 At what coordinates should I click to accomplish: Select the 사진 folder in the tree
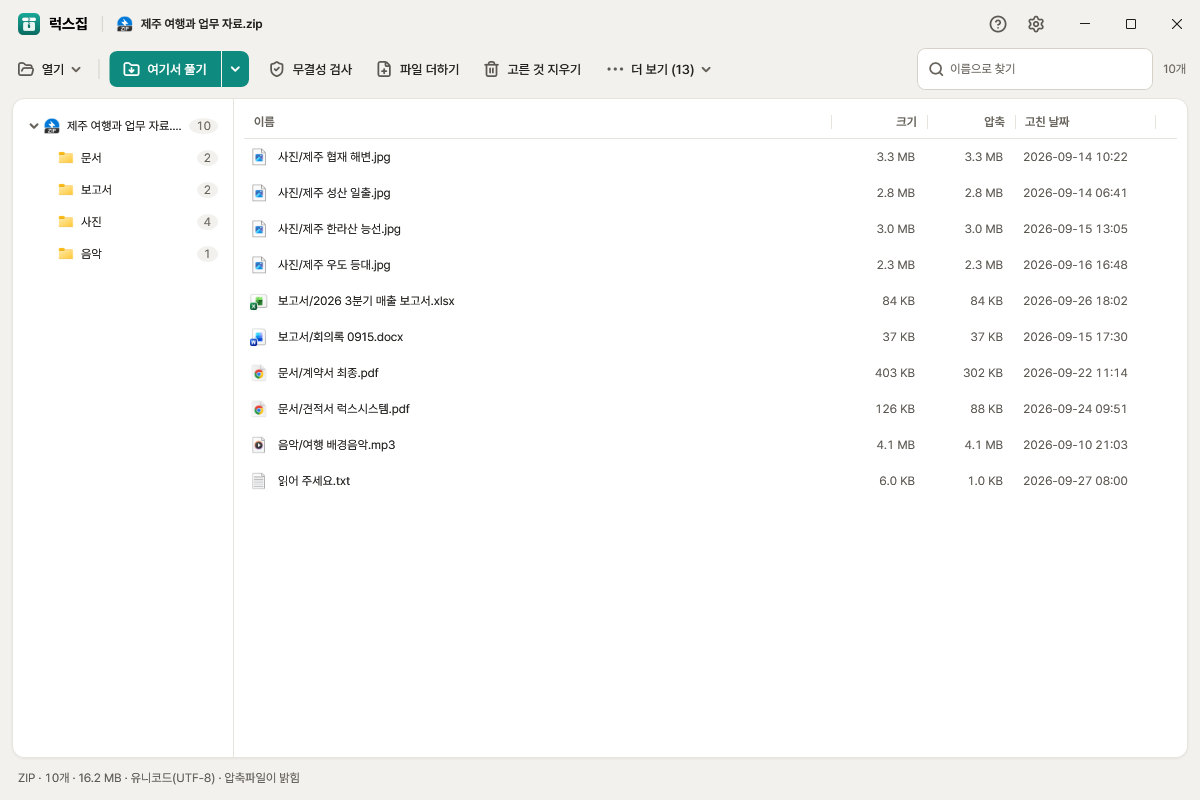click(x=123, y=222)
